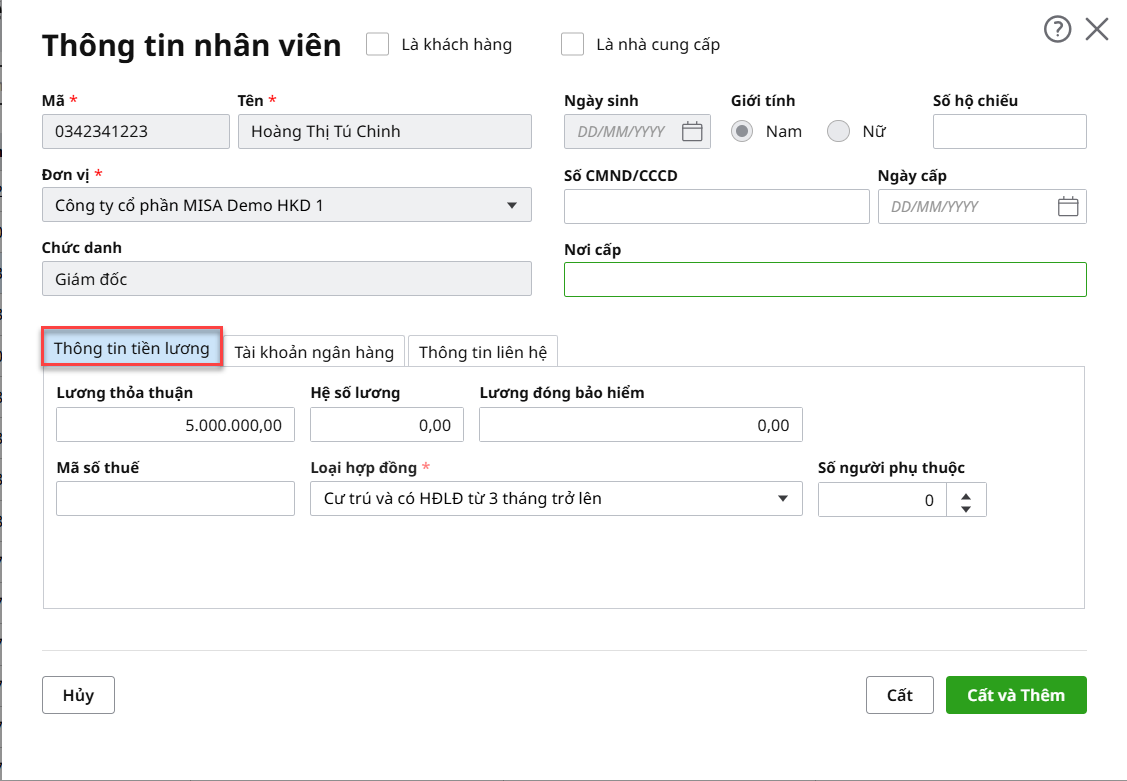Open the Loại hợp đồng dropdown
The height and width of the screenshot is (781, 1127).
coord(782,499)
